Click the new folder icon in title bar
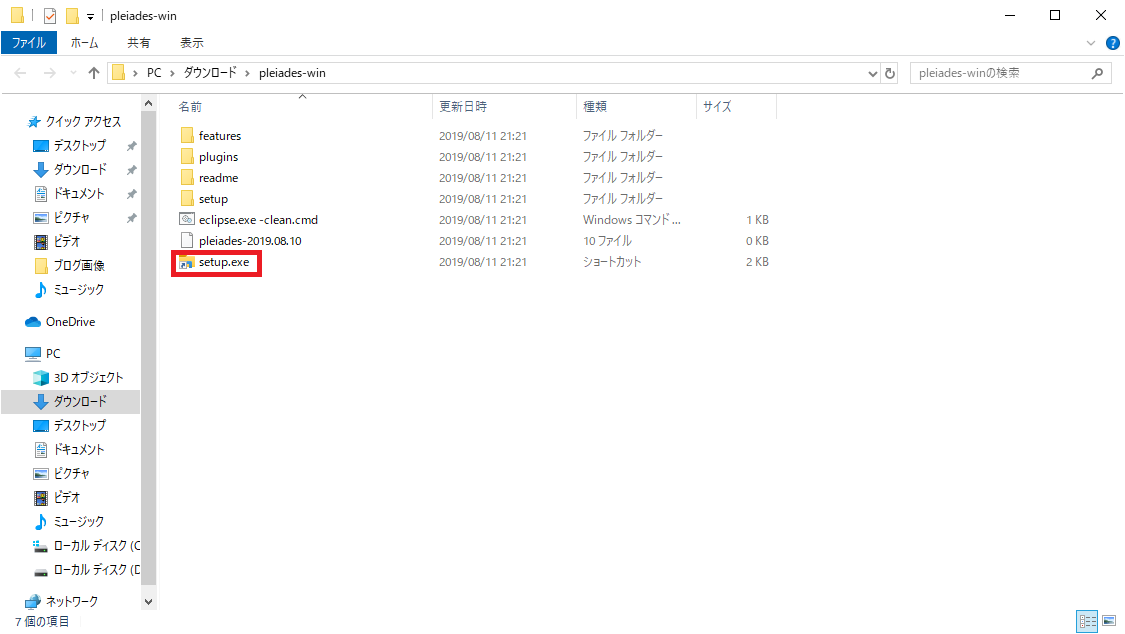This screenshot has height=634, width=1125. (72, 15)
